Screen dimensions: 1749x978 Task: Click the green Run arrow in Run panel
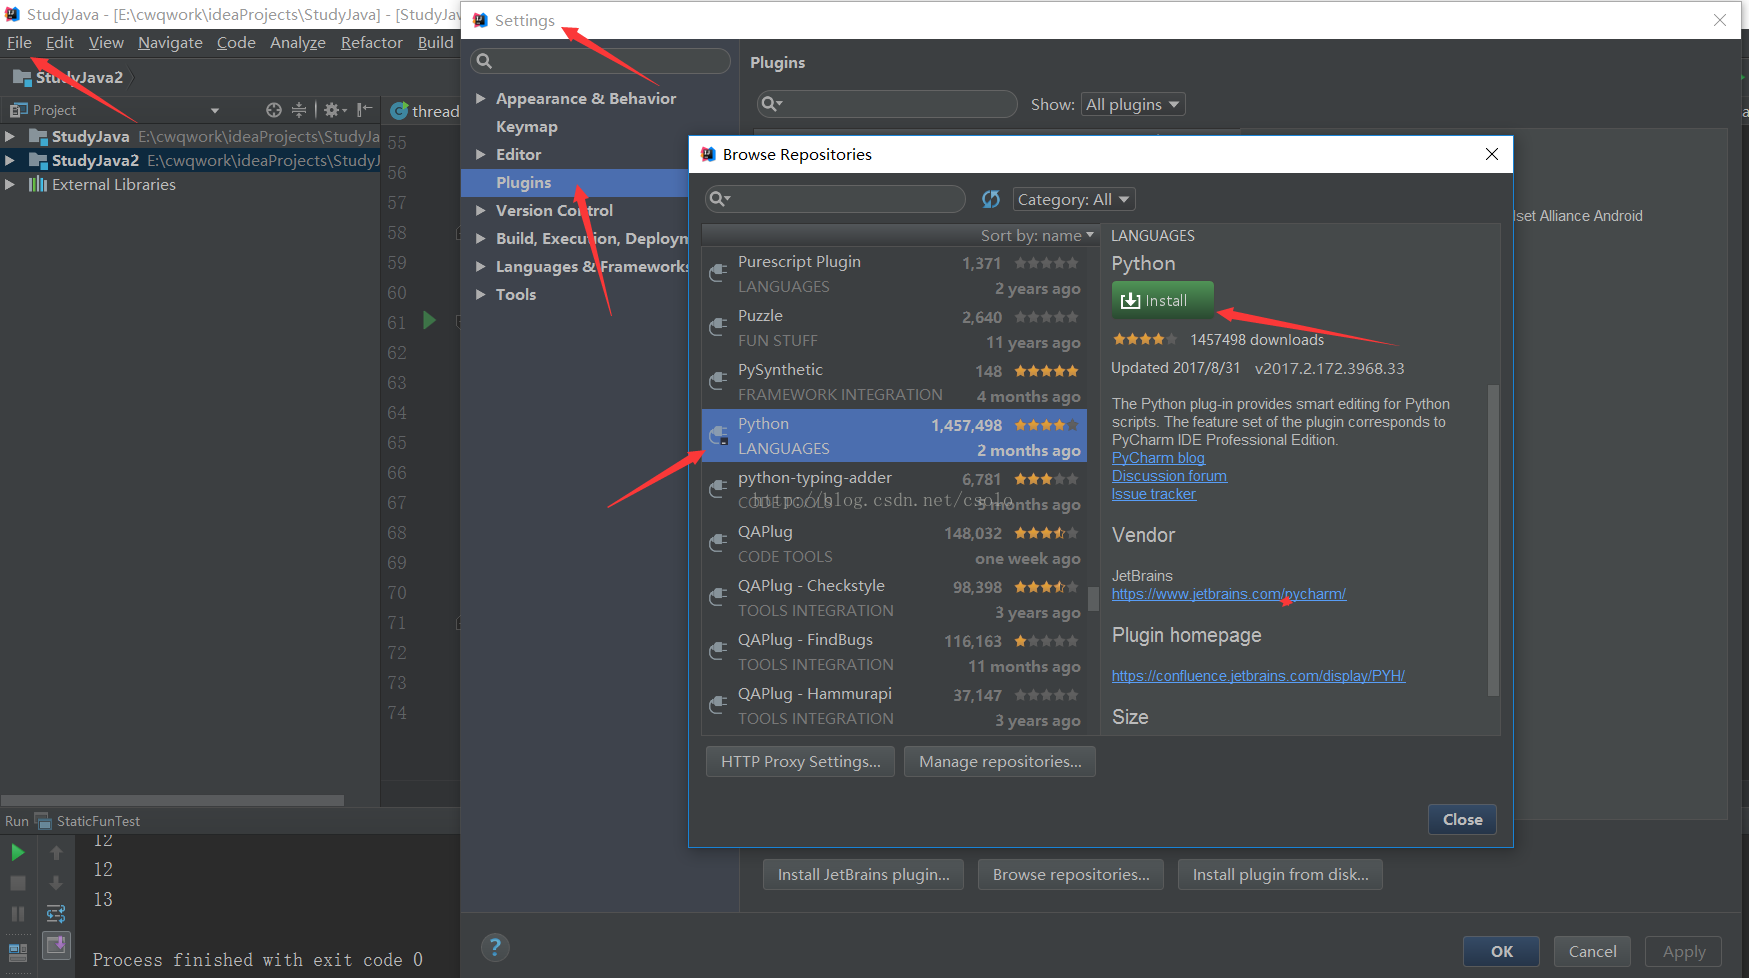(x=18, y=852)
